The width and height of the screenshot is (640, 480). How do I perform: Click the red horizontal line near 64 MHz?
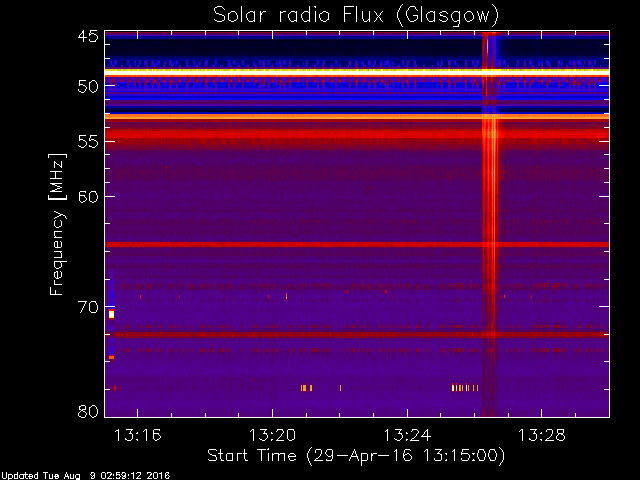click(x=357, y=244)
